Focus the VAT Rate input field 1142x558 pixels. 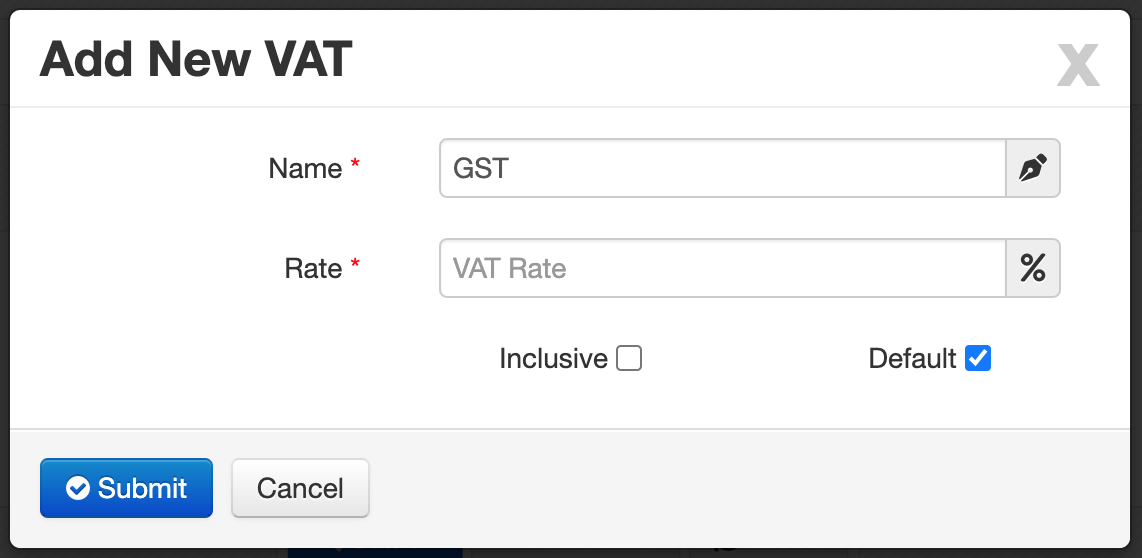[x=722, y=268]
